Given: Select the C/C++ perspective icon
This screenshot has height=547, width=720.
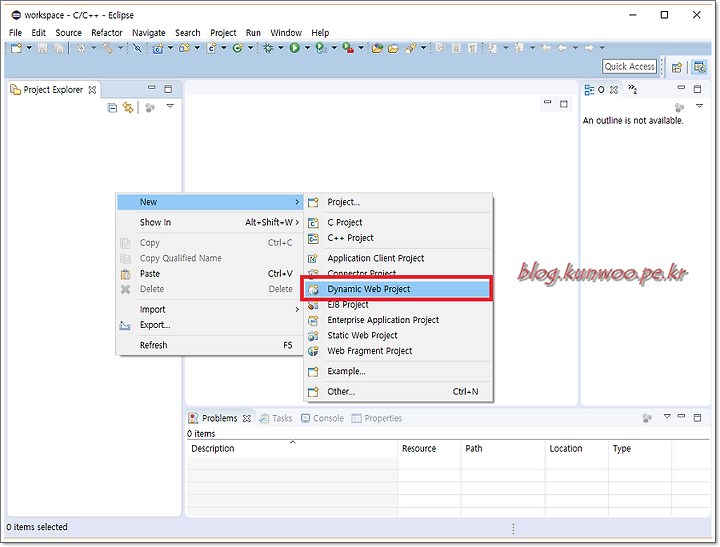Looking at the screenshot, I should point(699,67).
